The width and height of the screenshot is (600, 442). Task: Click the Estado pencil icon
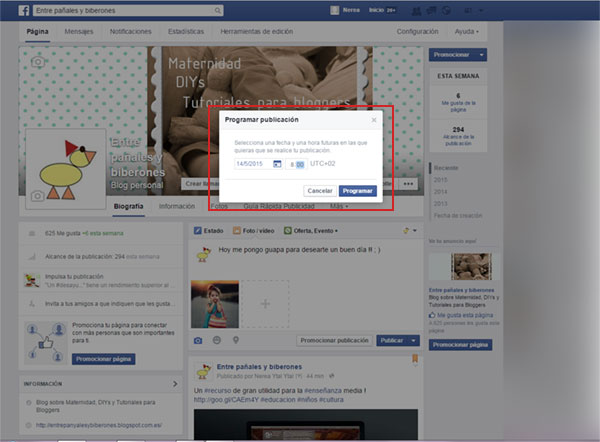[x=197, y=230]
